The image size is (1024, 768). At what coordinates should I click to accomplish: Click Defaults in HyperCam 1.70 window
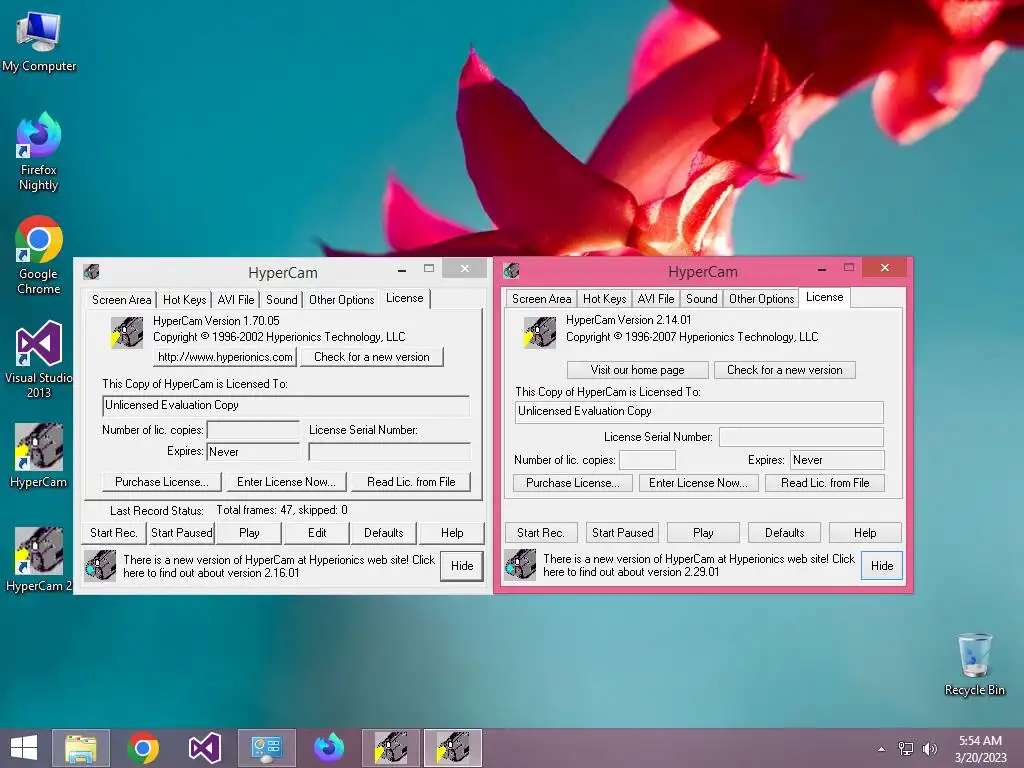click(x=383, y=533)
